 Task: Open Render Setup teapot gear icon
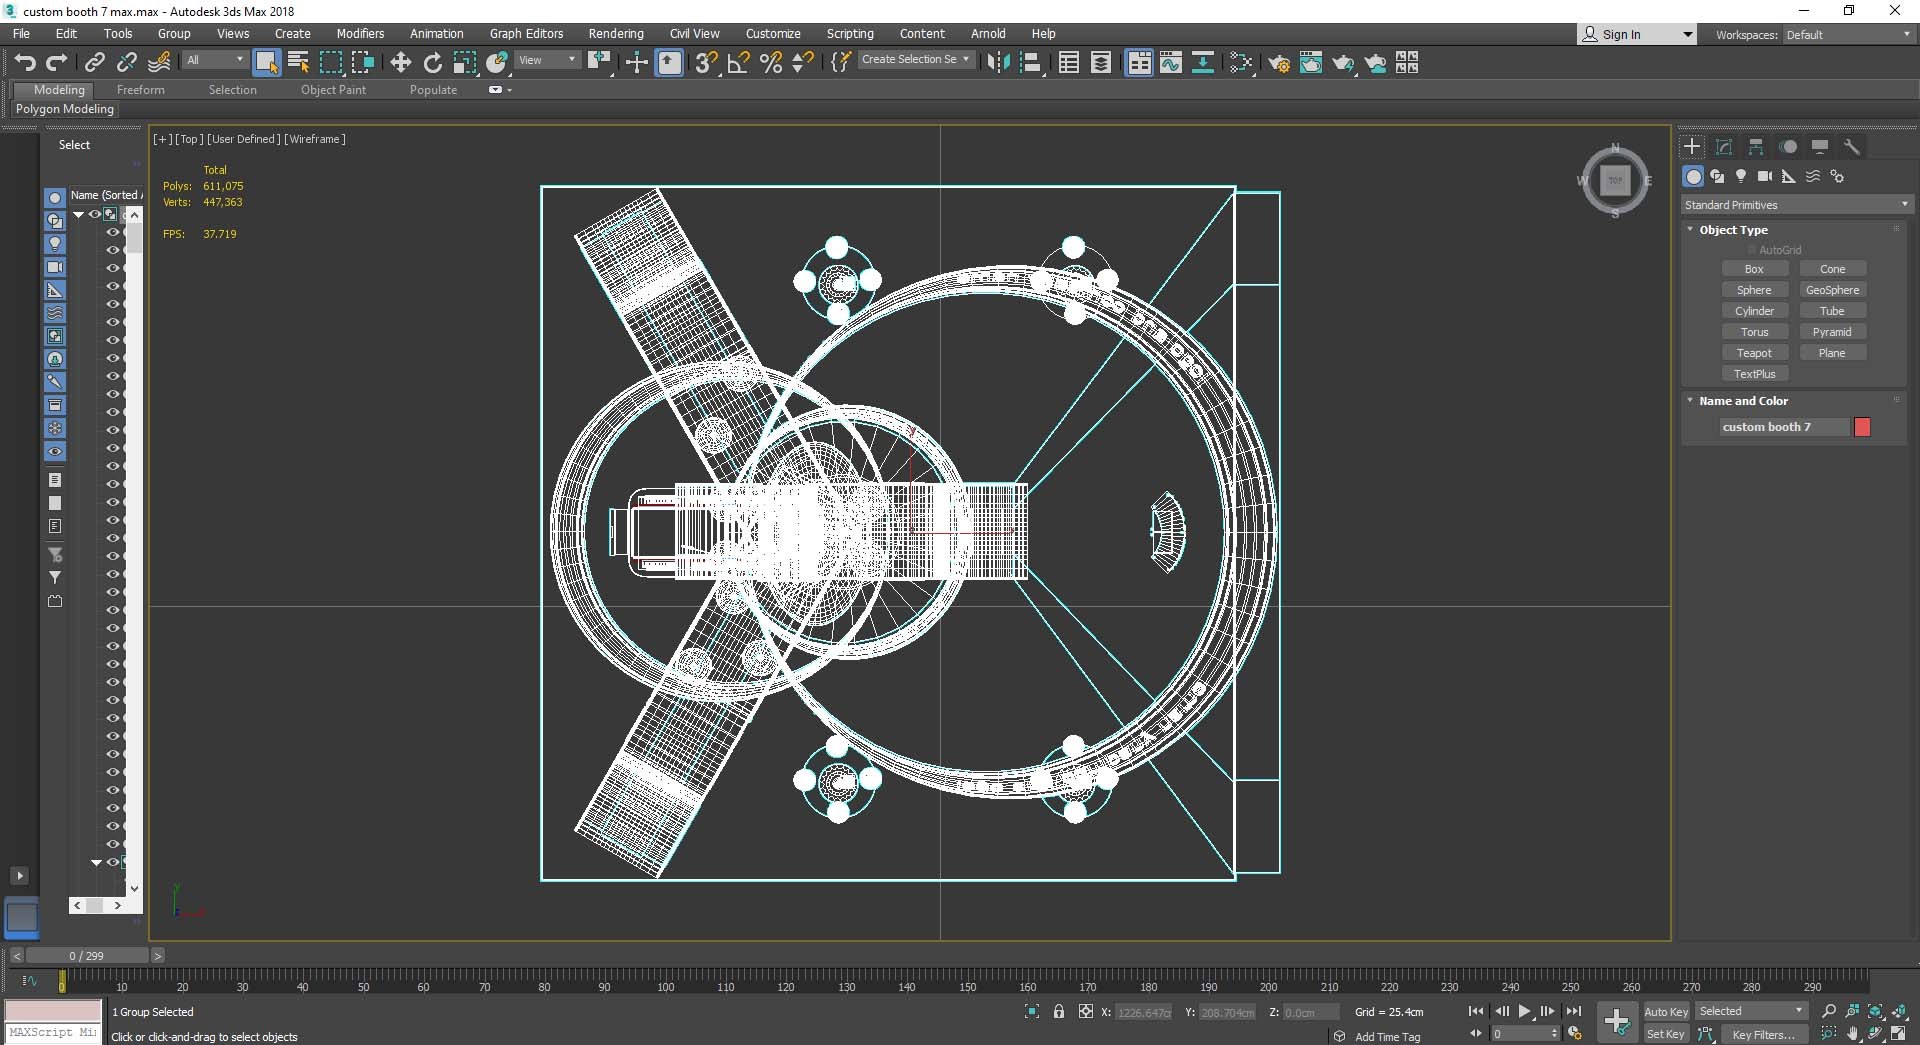1278,63
